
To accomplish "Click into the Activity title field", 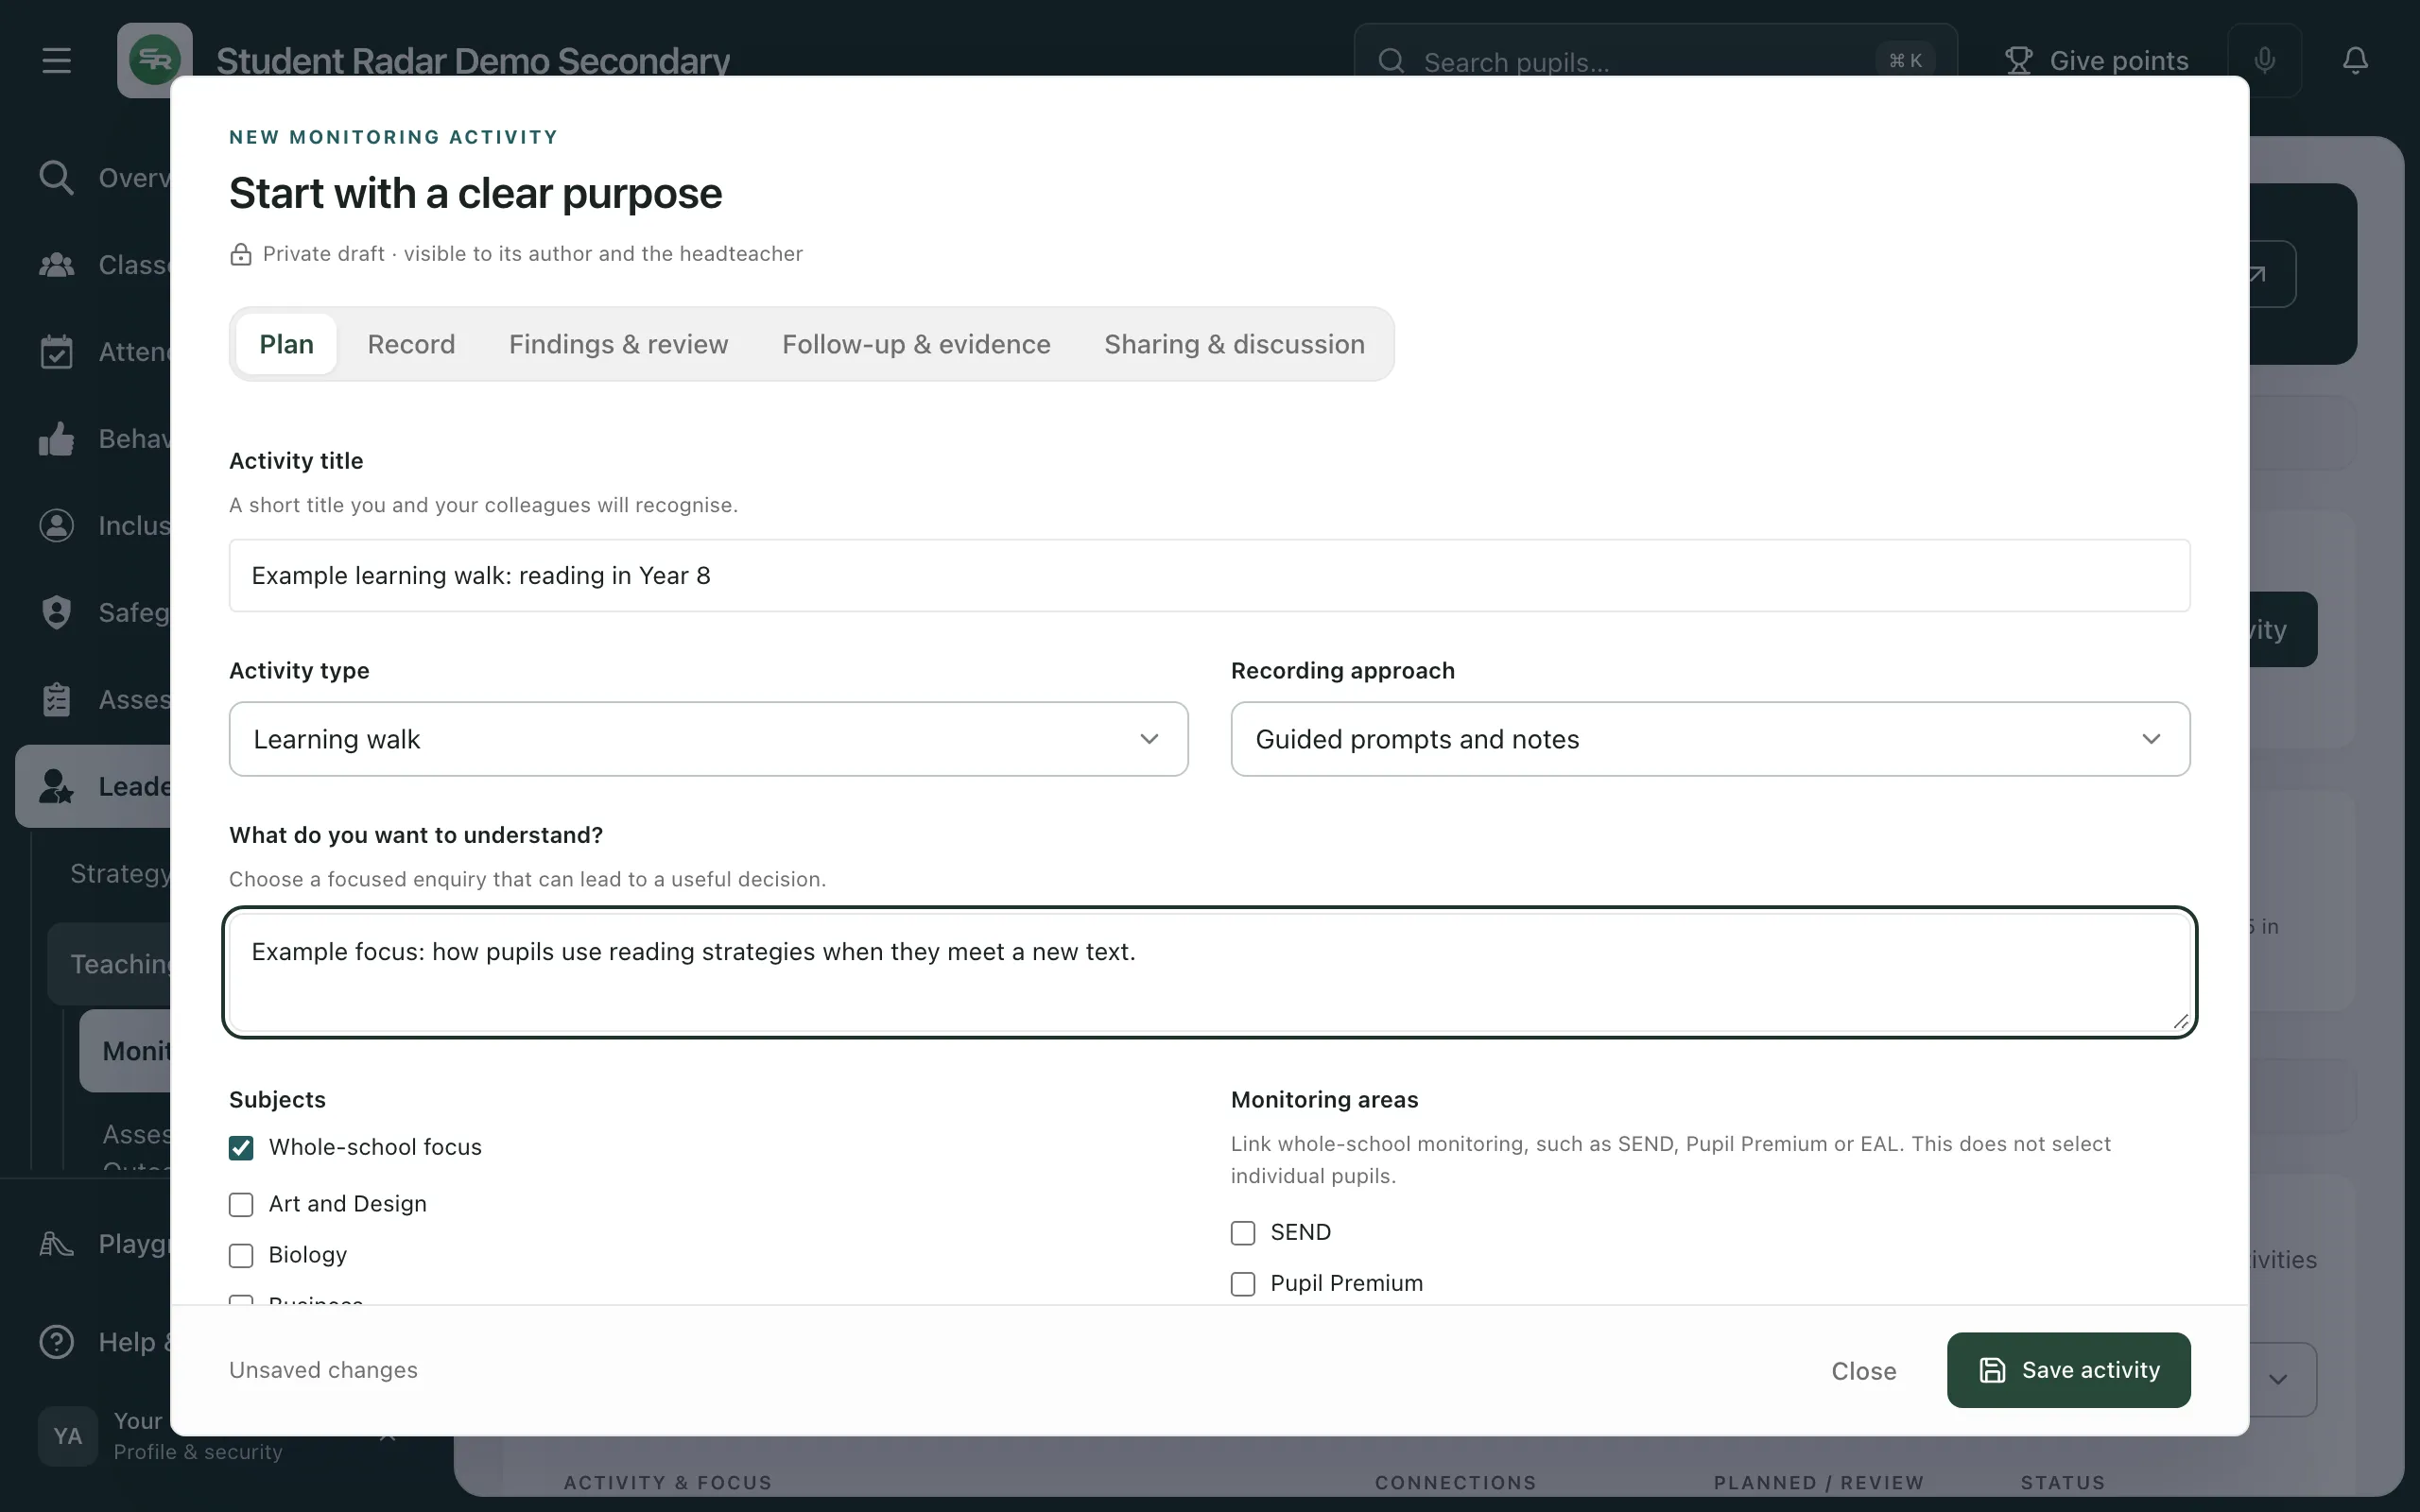I will (1209, 576).
